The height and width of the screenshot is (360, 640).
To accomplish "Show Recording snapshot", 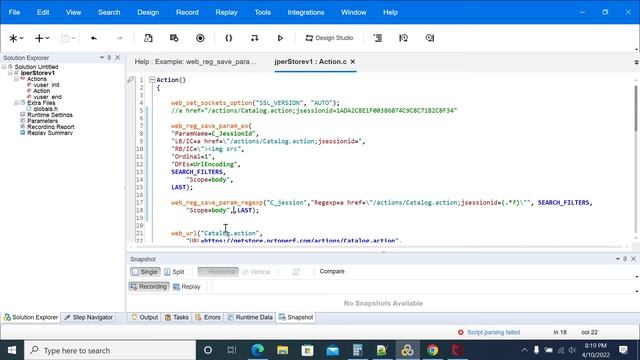I will tap(149, 287).
